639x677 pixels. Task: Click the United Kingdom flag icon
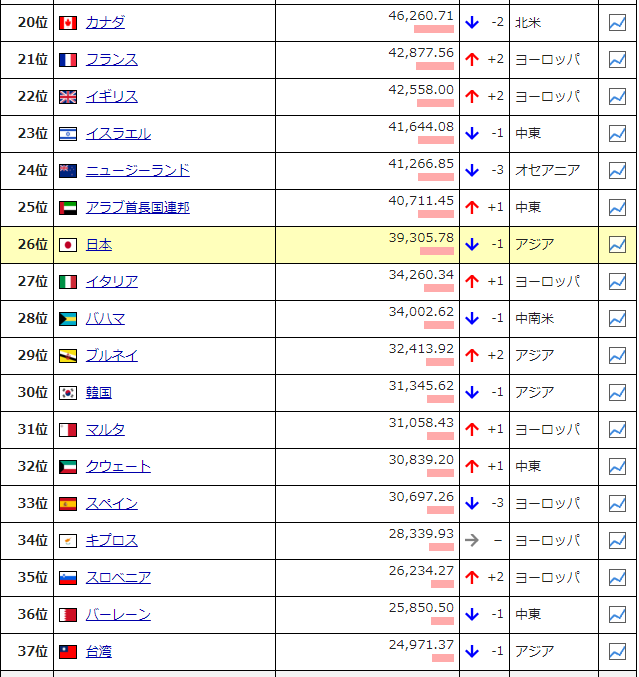[x=68, y=97]
